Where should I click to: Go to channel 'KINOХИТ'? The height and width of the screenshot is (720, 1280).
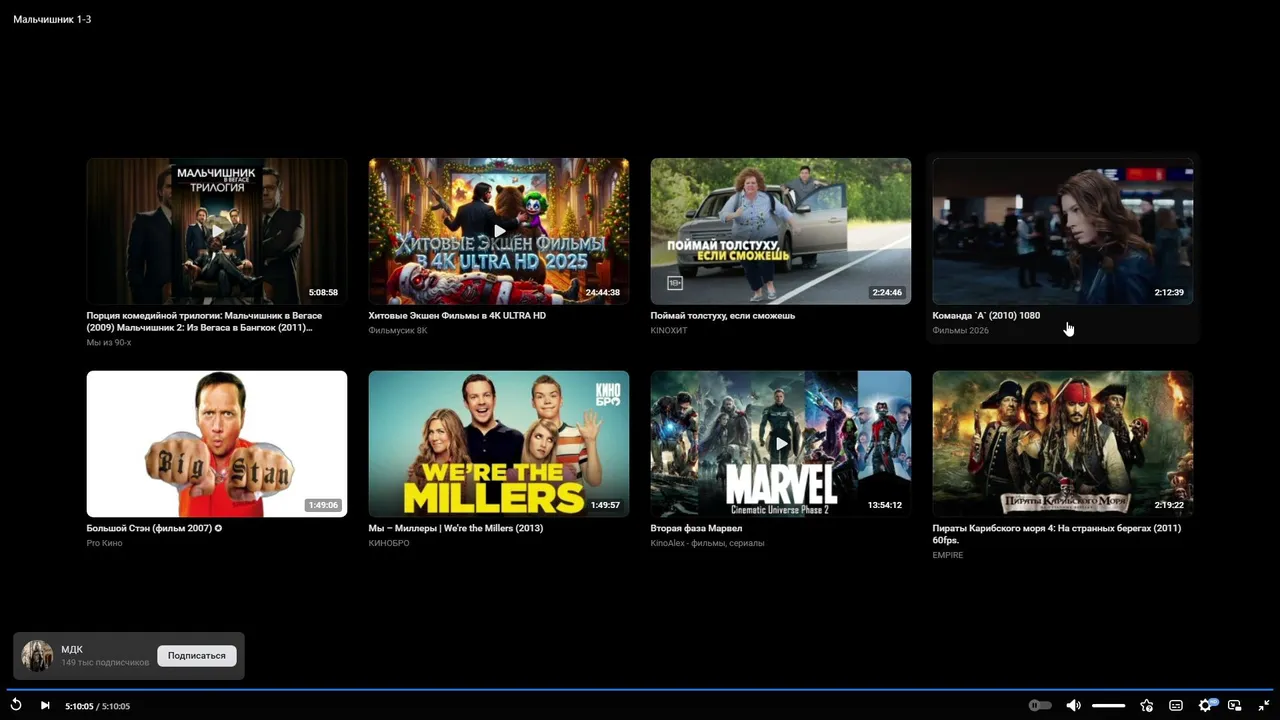point(669,331)
